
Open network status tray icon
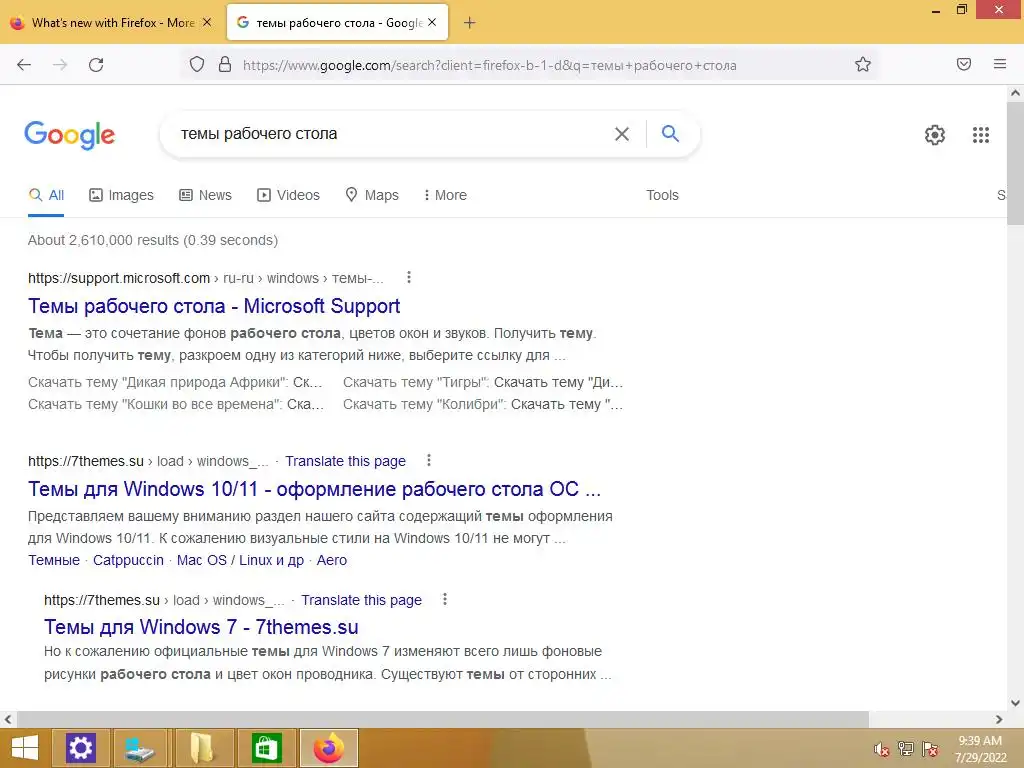[x=906, y=748]
